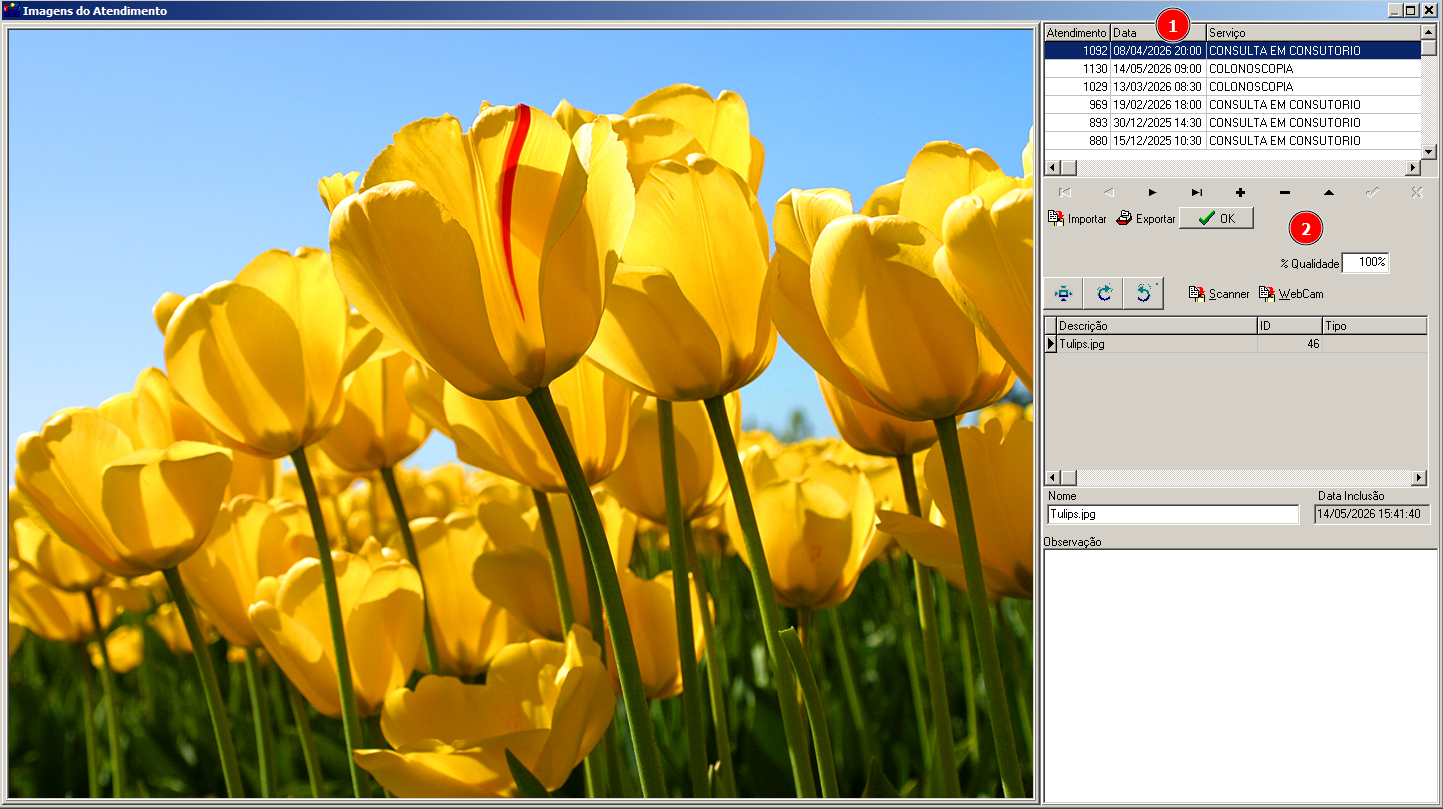
Task: Capture image from WebCam
Action: click(x=1291, y=294)
